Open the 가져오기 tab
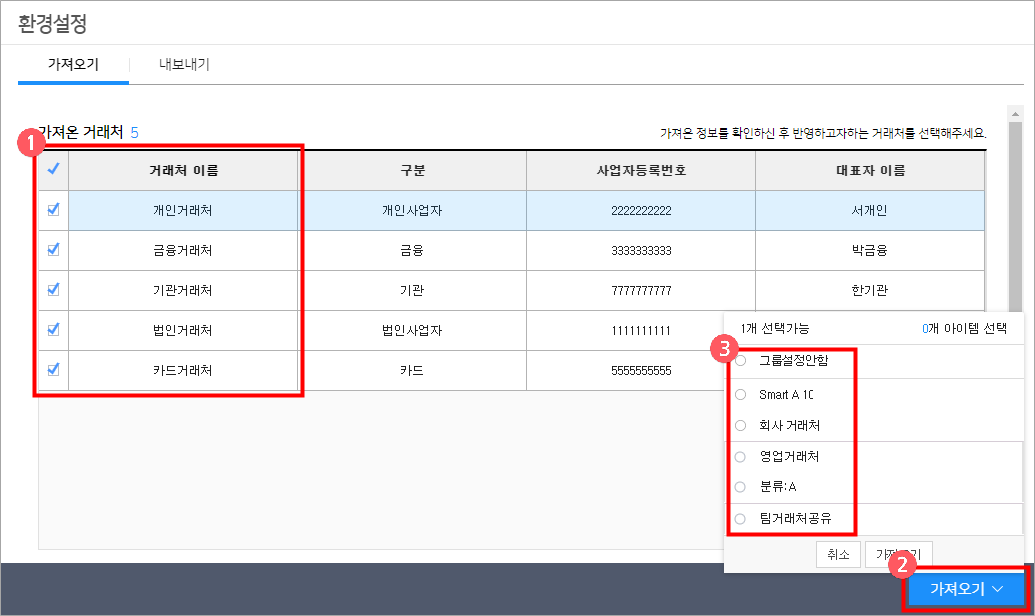 click(73, 65)
